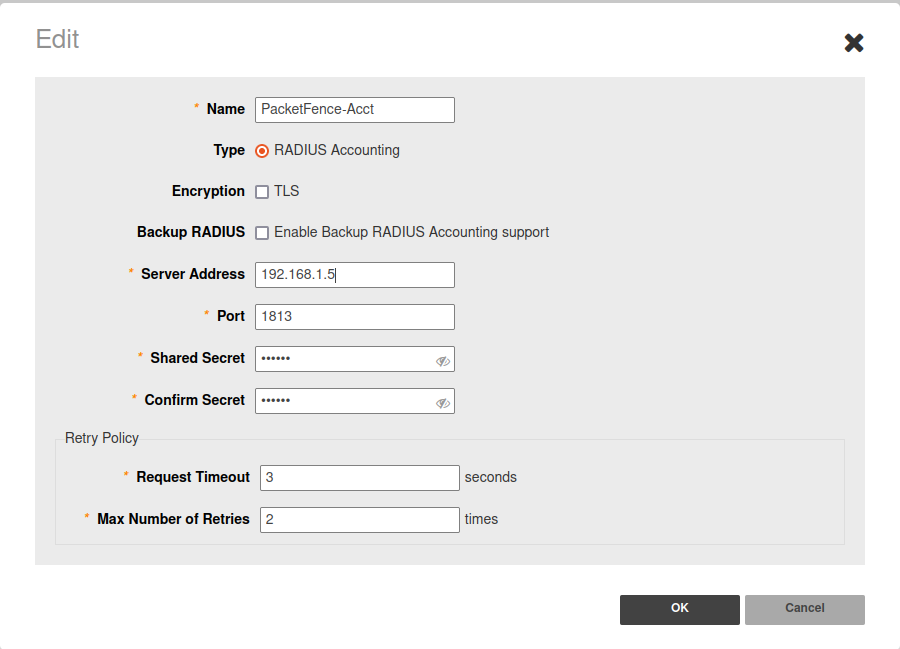Click the "times" unit text beside Max Retries

tap(481, 520)
